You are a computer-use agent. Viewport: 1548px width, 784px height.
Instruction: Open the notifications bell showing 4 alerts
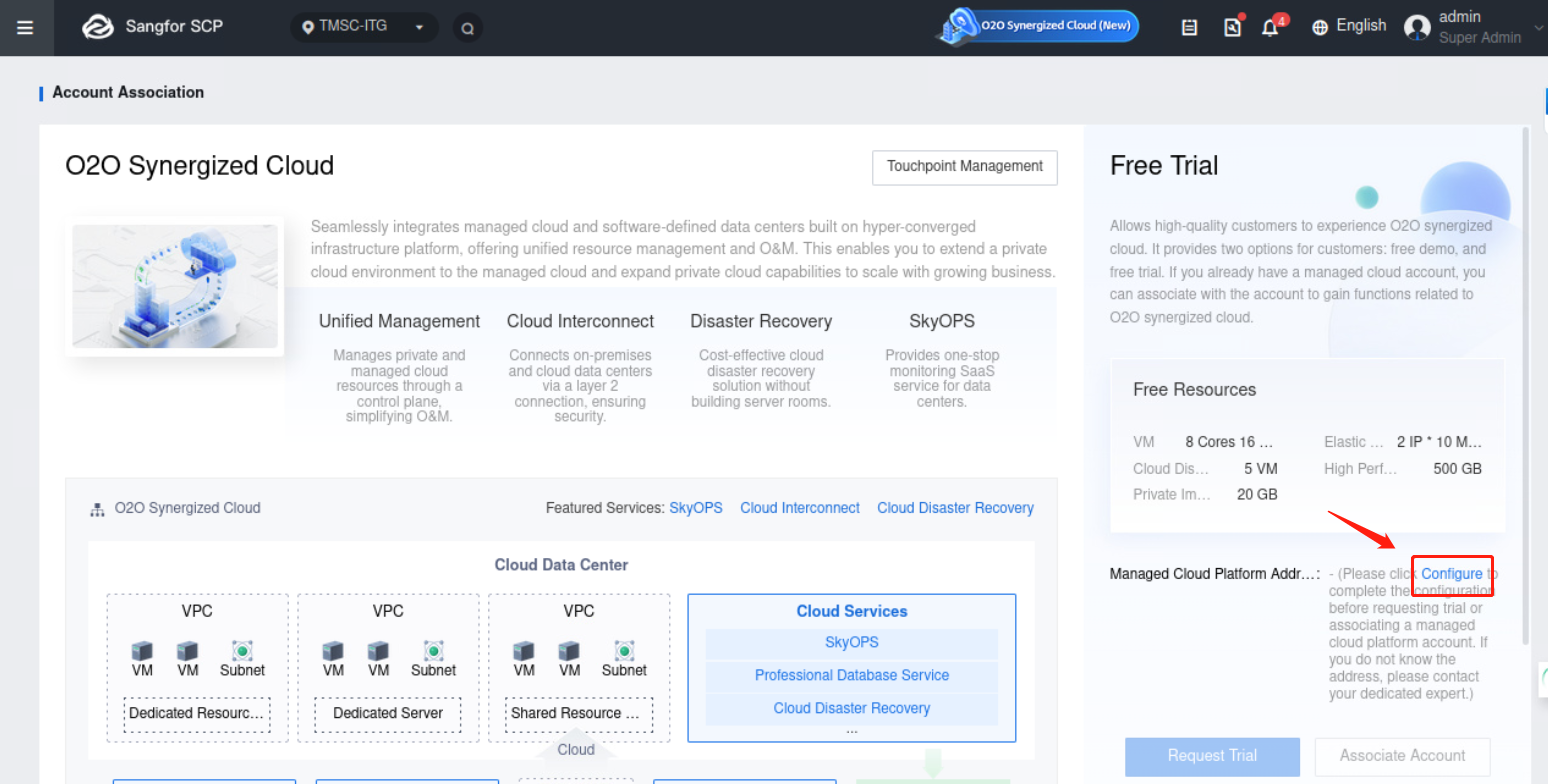point(1271,27)
